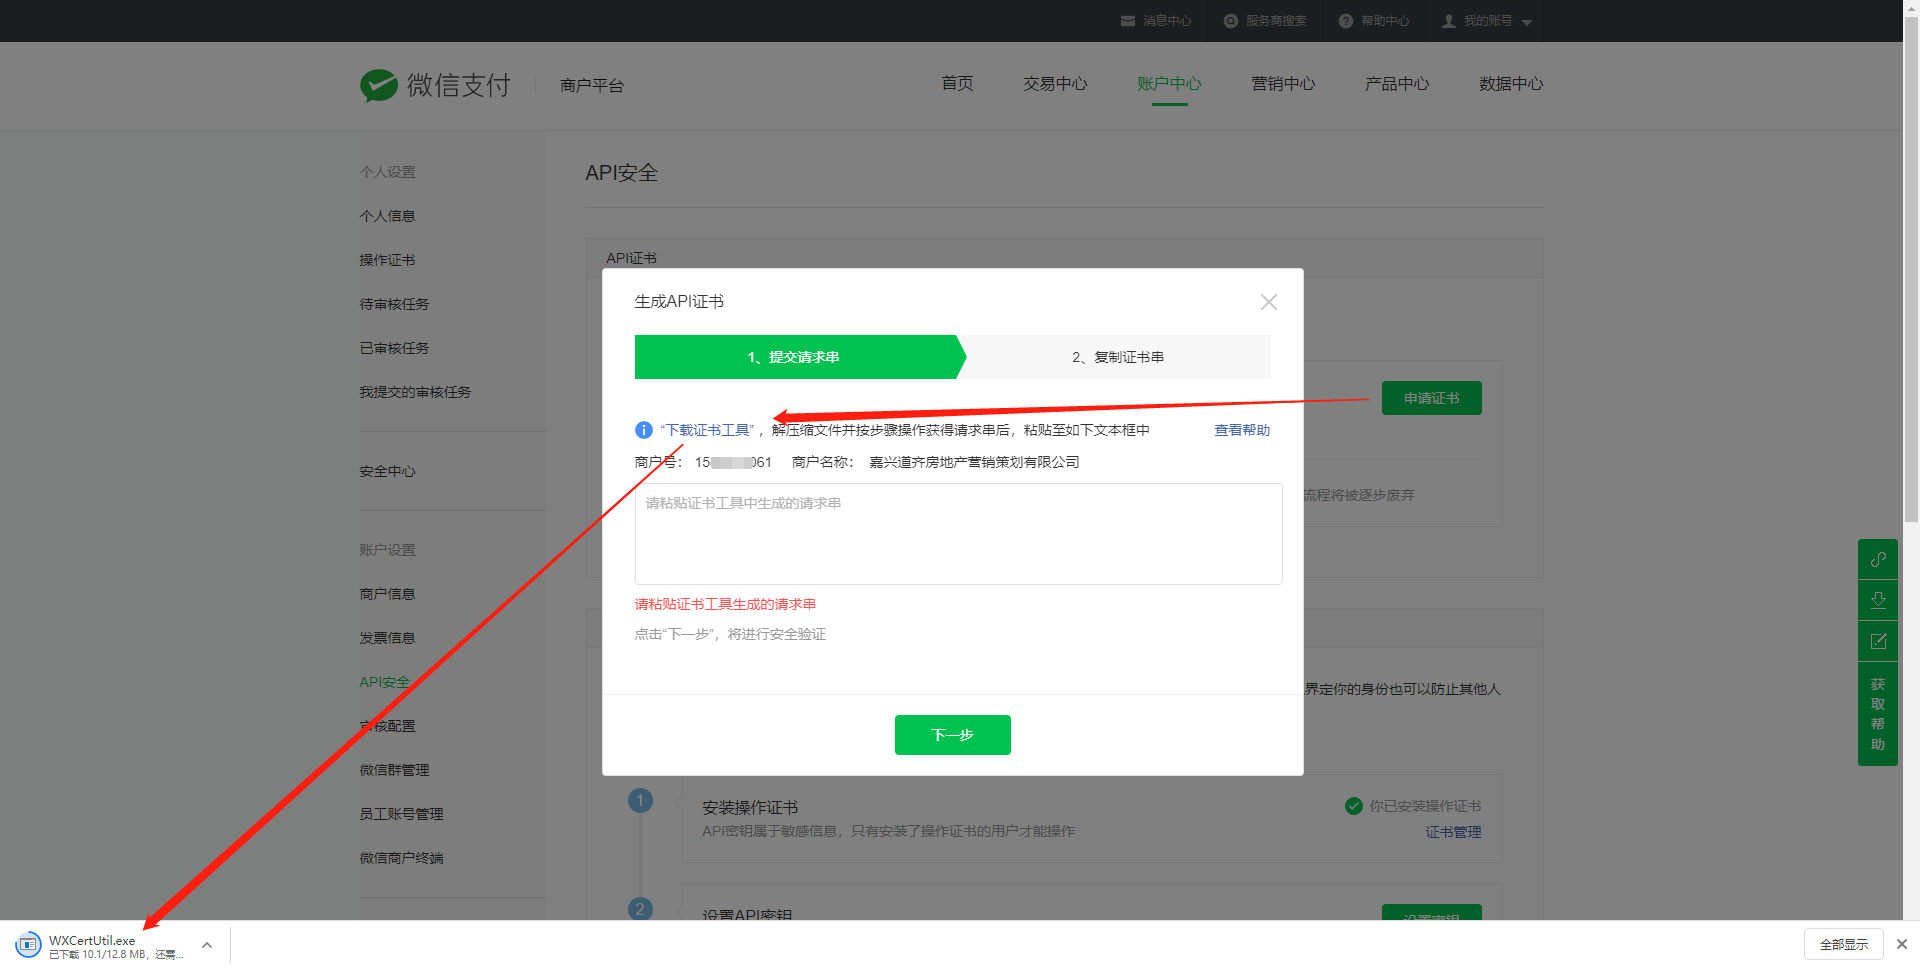Open Employee Account Management in sidebar
The height and width of the screenshot is (969, 1920).
click(x=401, y=814)
